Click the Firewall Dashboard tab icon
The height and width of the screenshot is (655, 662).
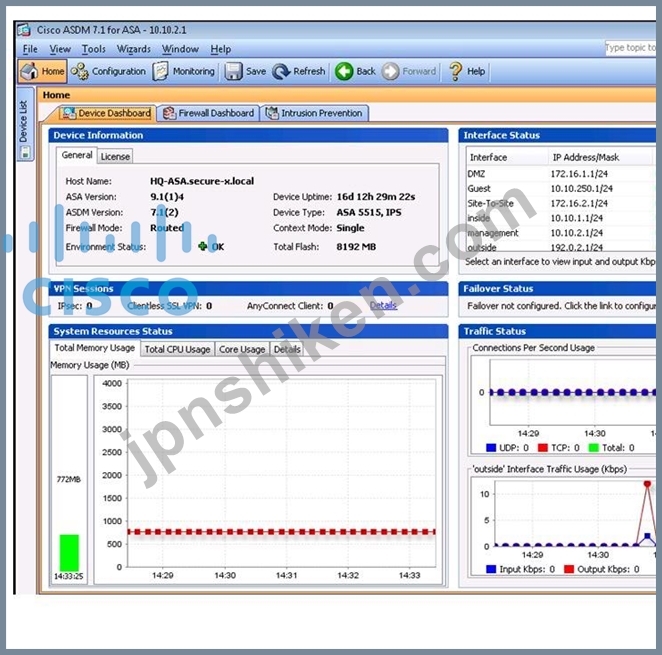coord(169,113)
